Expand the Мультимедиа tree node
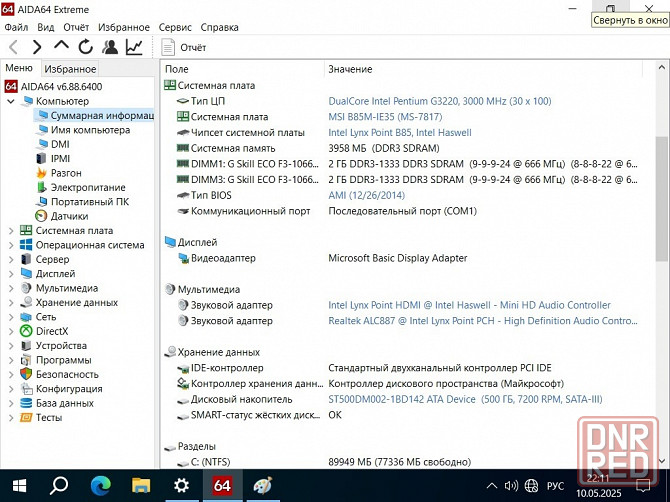Screen dimensions: 670x502 coord(11,288)
